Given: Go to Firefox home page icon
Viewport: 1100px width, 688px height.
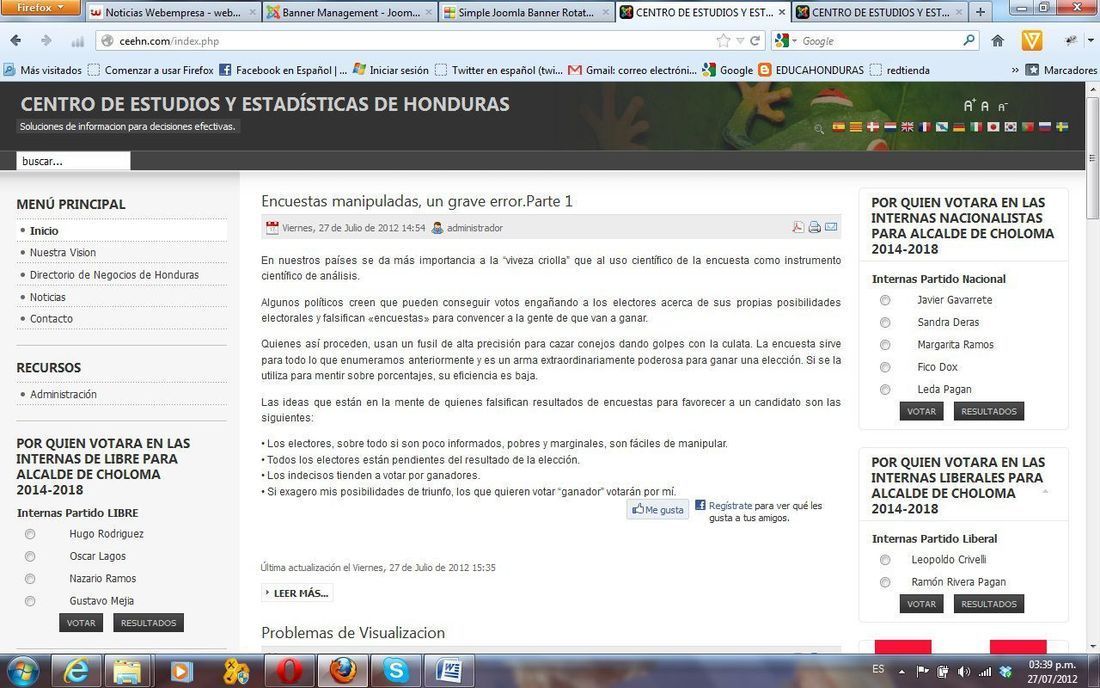Looking at the screenshot, I should pos(998,41).
